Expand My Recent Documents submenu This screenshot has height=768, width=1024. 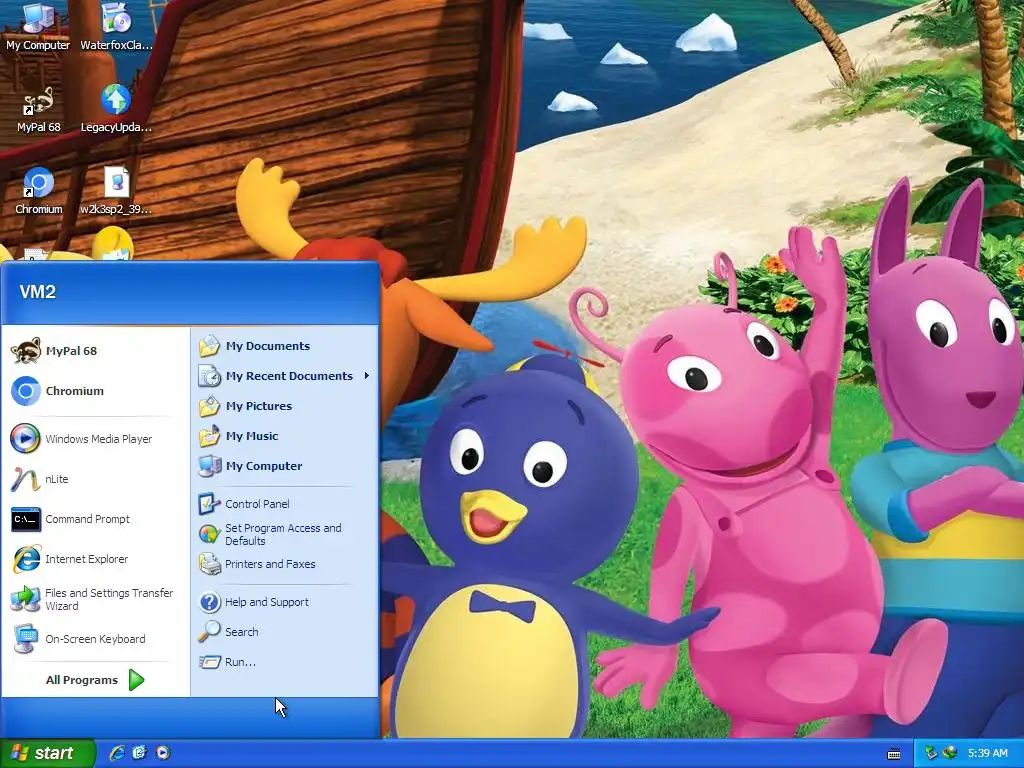pyautogui.click(x=284, y=376)
